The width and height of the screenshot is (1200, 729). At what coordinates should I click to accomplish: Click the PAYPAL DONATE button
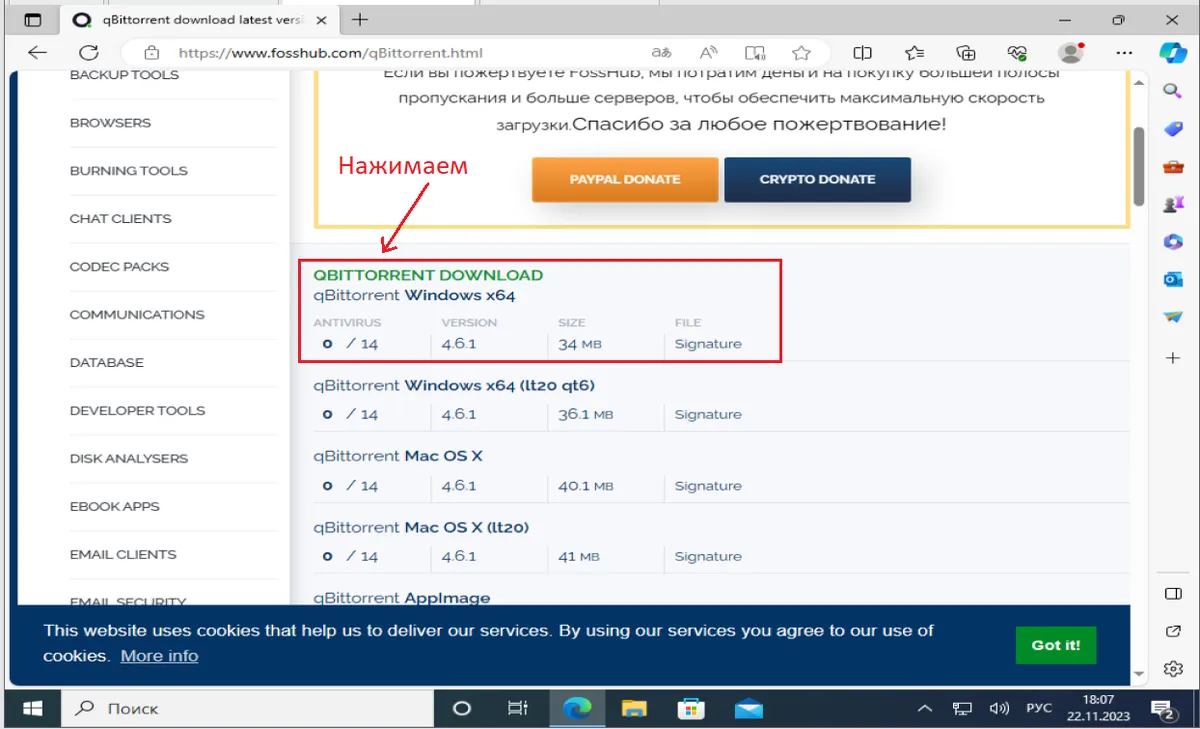[x=625, y=179]
